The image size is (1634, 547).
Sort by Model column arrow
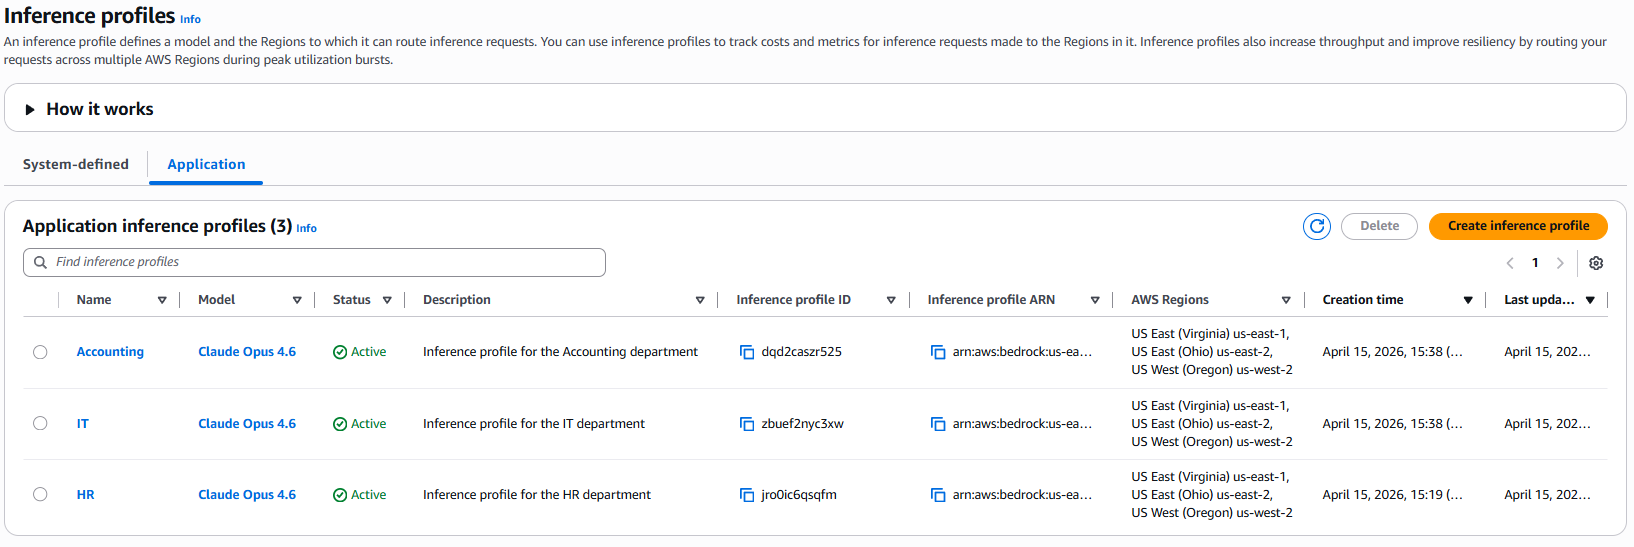[x=297, y=300]
